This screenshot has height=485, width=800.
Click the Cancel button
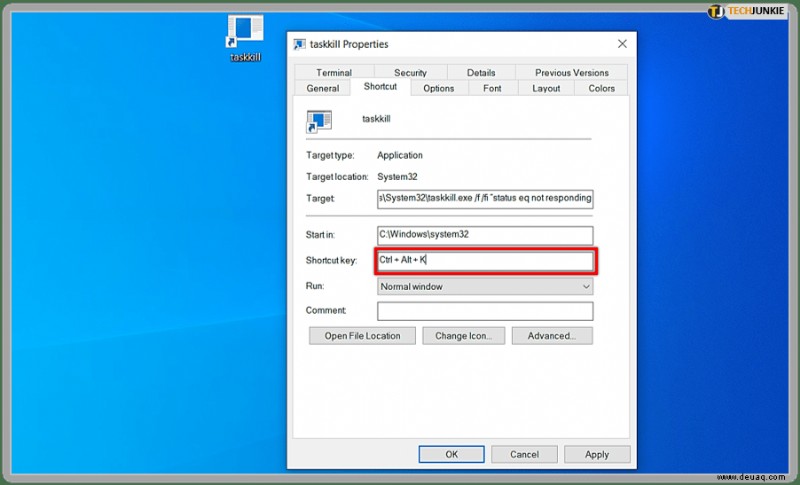524,454
